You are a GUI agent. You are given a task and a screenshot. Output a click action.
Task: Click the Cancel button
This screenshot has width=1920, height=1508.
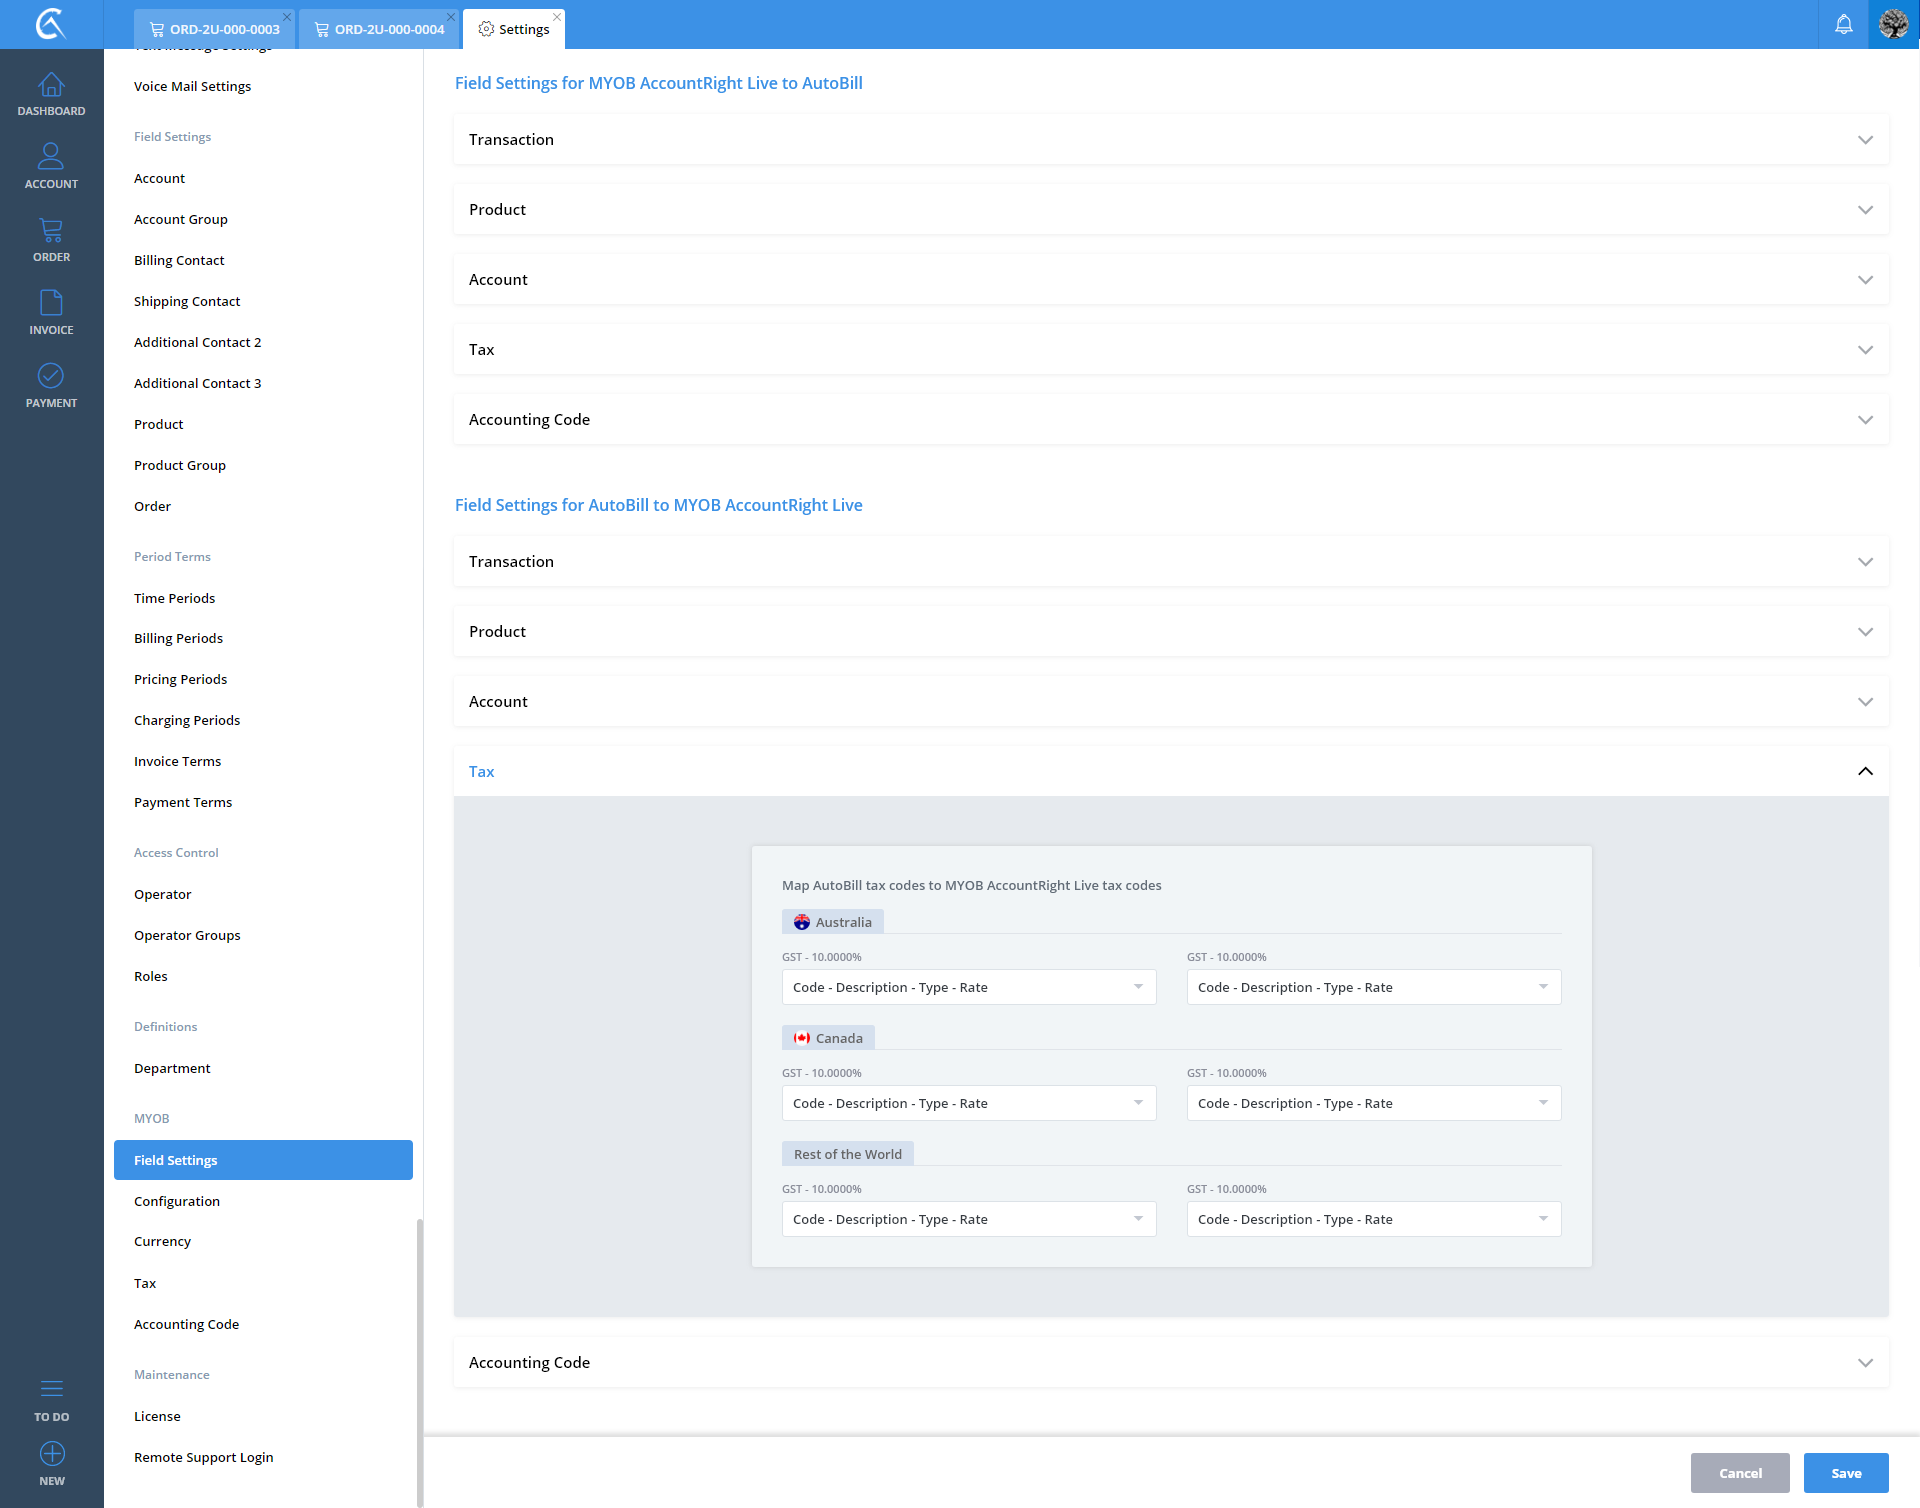coord(1739,1473)
